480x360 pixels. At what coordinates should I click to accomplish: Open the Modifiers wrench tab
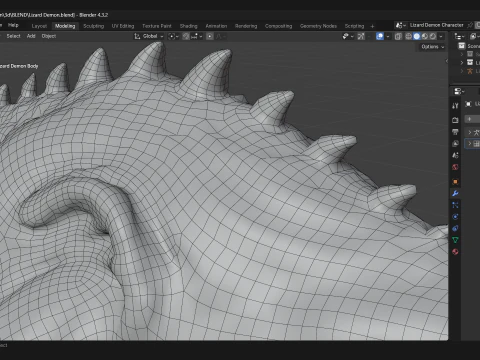[x=455, y=193]
